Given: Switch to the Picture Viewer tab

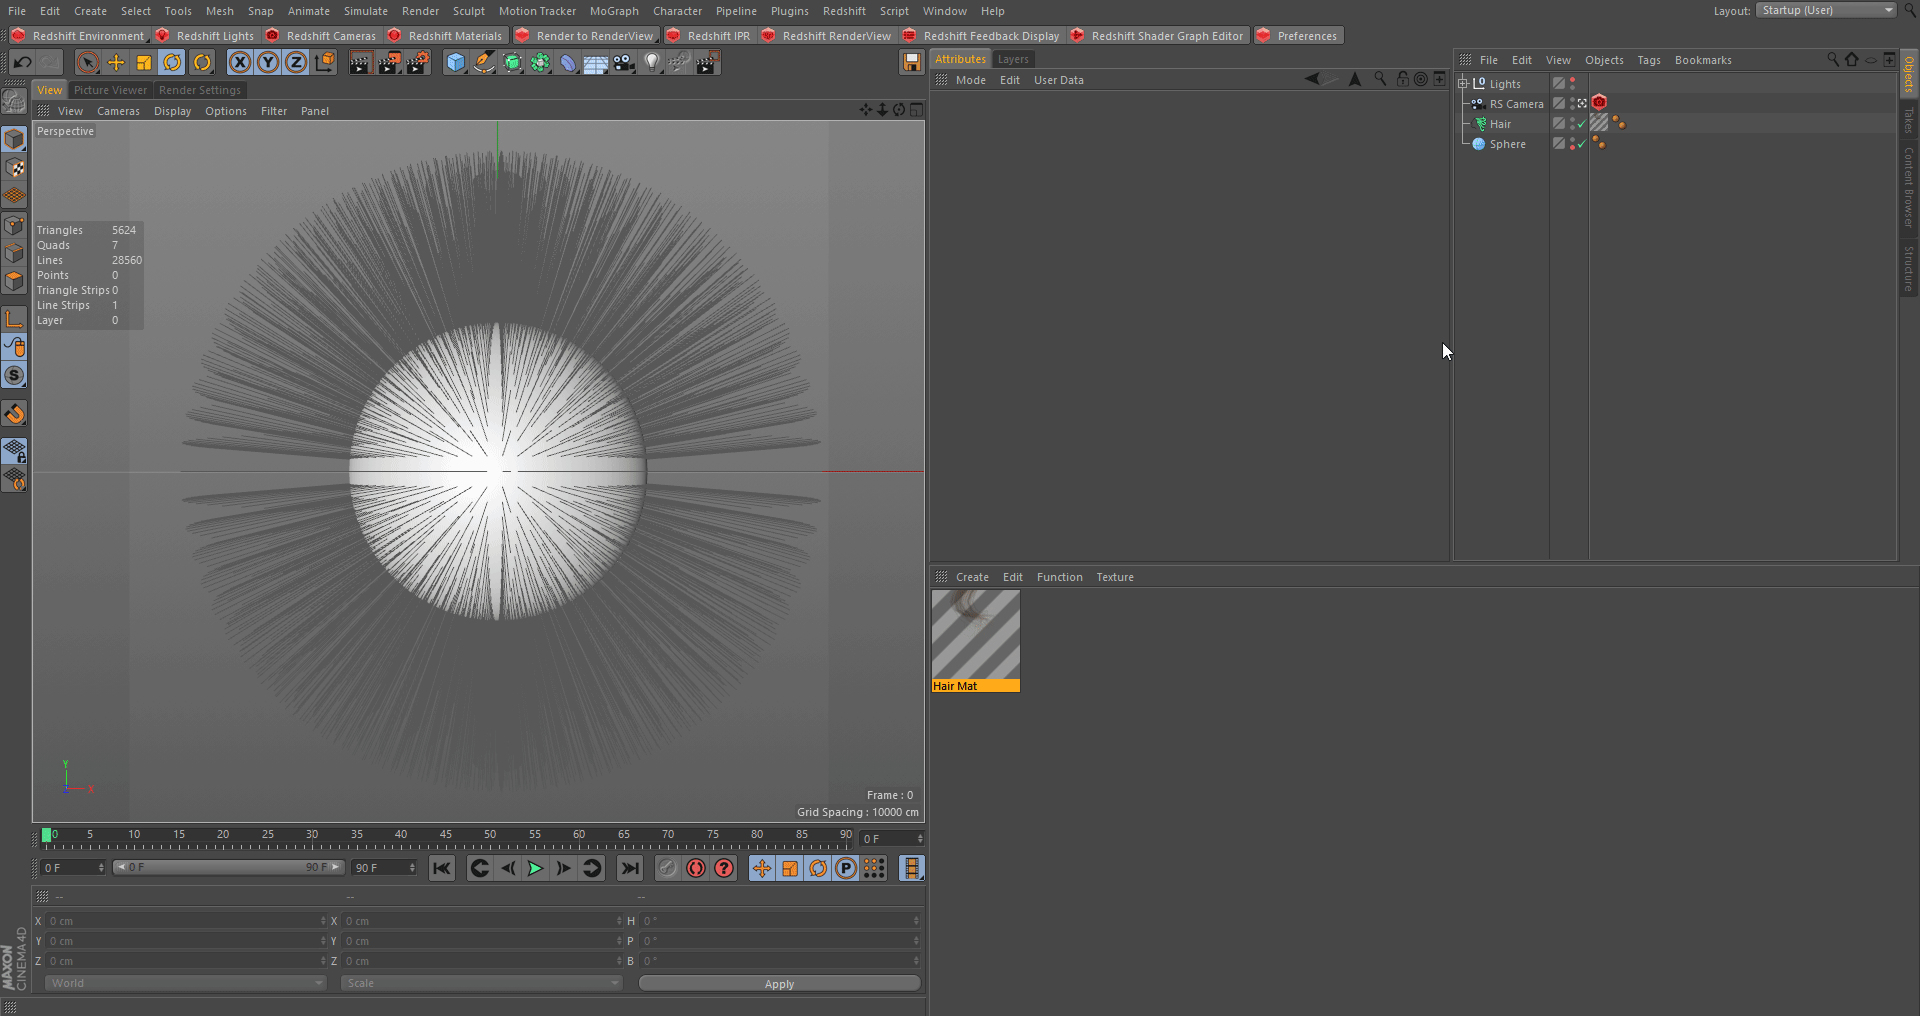Looking at the screenshot, I should [x=110, y=90].
